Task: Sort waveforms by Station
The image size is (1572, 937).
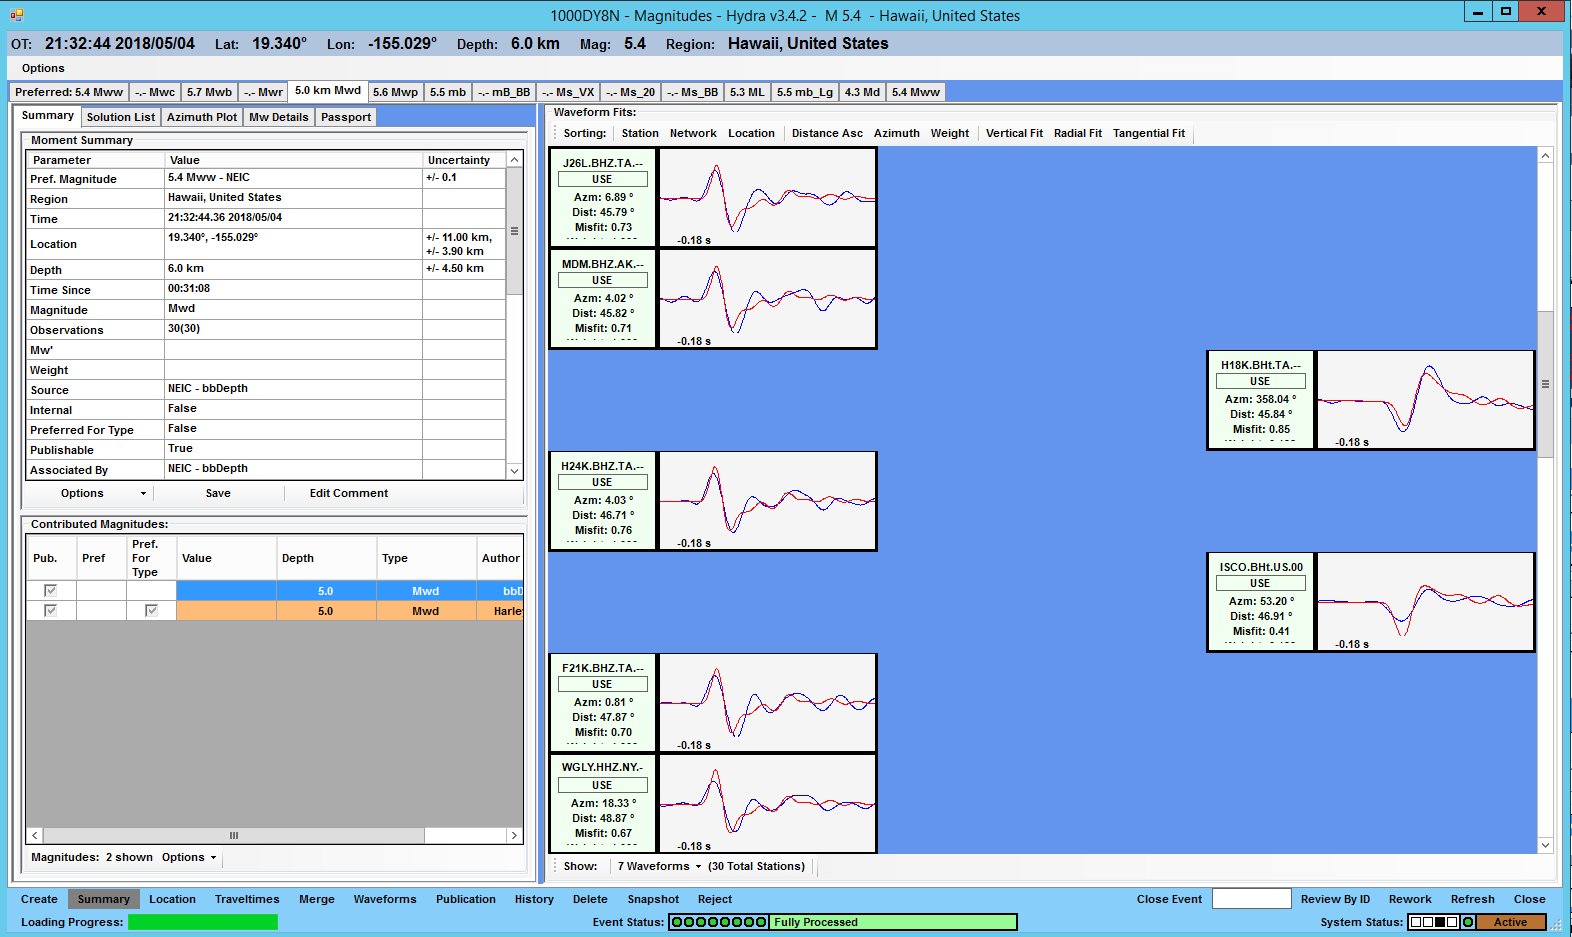Action: (x=640, y=133)
